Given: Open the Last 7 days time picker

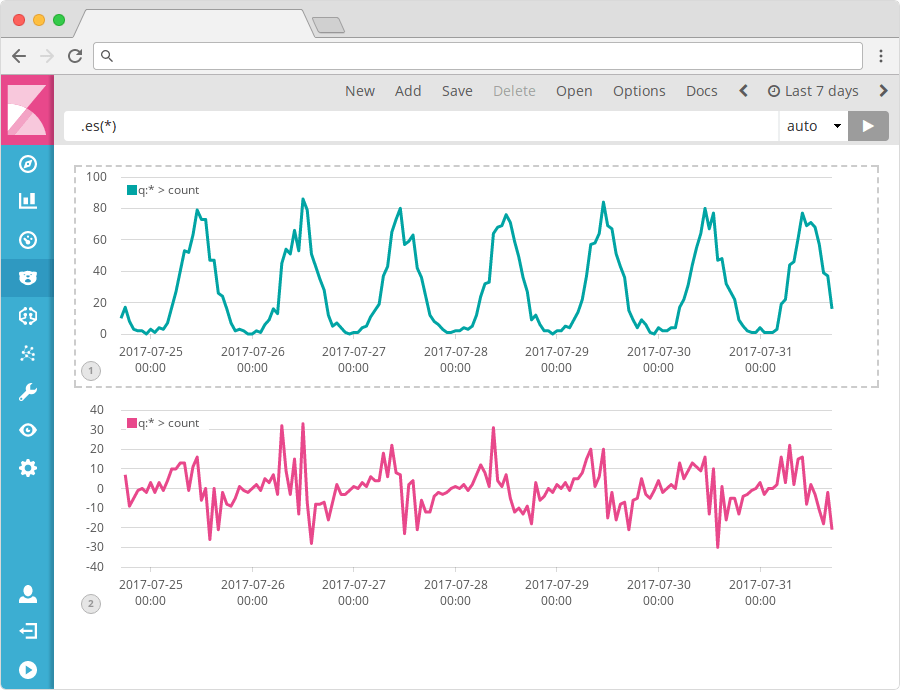Looking at the screenshot, I should click(x=813, y=90).
